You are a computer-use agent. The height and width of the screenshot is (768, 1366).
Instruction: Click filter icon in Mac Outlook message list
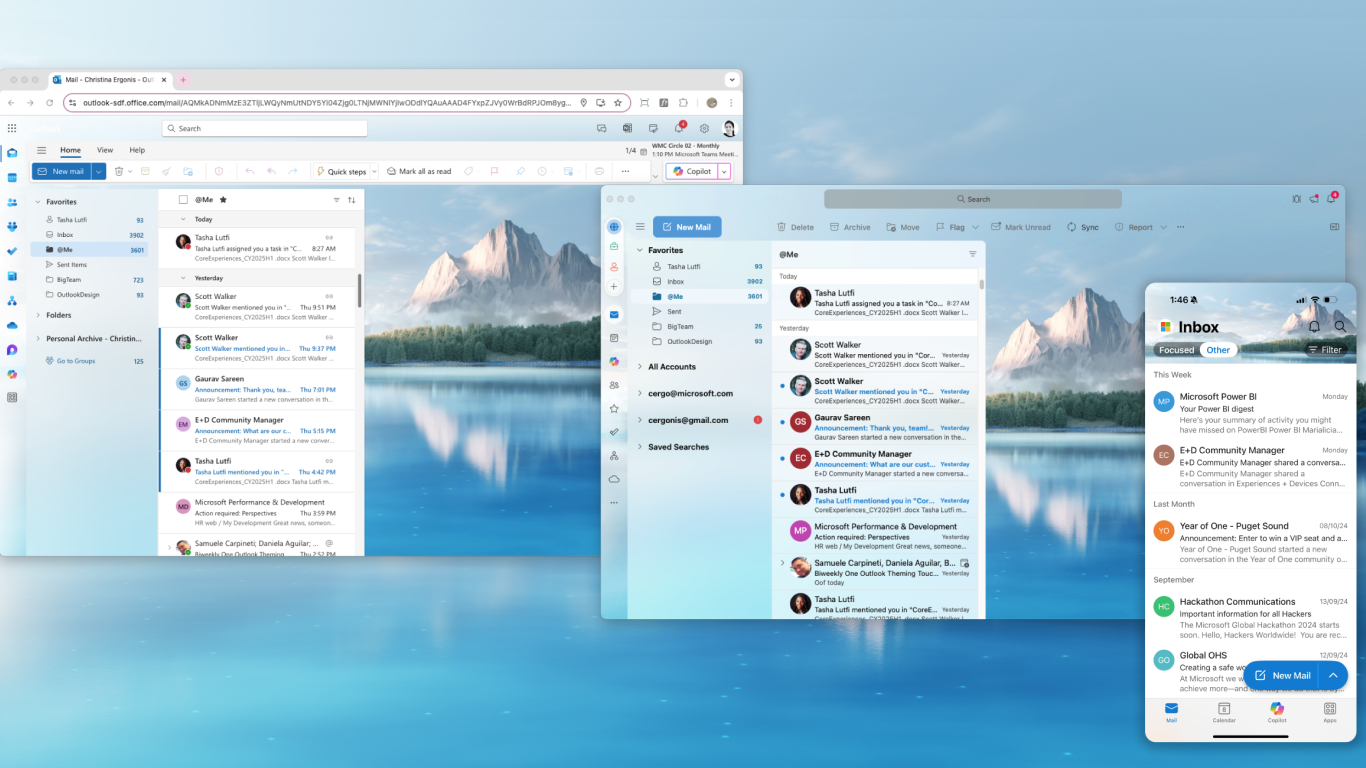coord(972,254)
